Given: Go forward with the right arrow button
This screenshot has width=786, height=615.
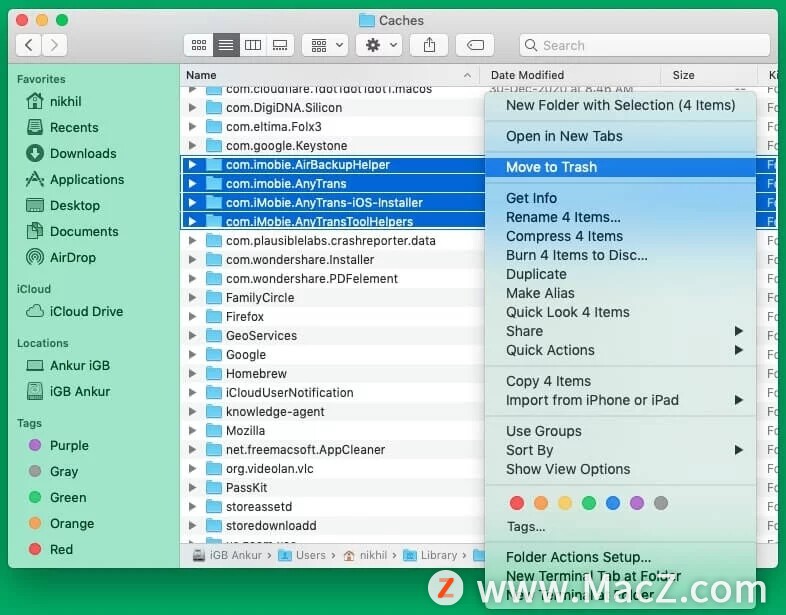Looking at the screenshot, I should pyautogui.click(x=54, y=46).
